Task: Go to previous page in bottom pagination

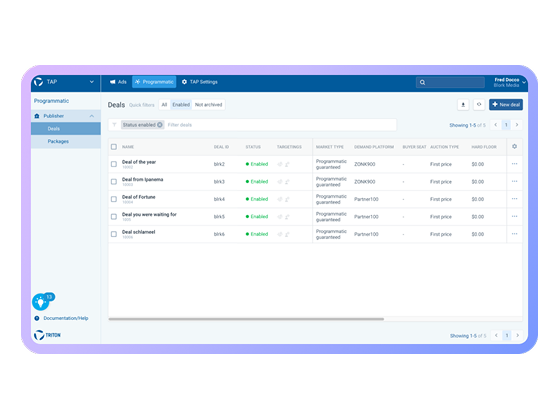Action: tap(496, 335)
